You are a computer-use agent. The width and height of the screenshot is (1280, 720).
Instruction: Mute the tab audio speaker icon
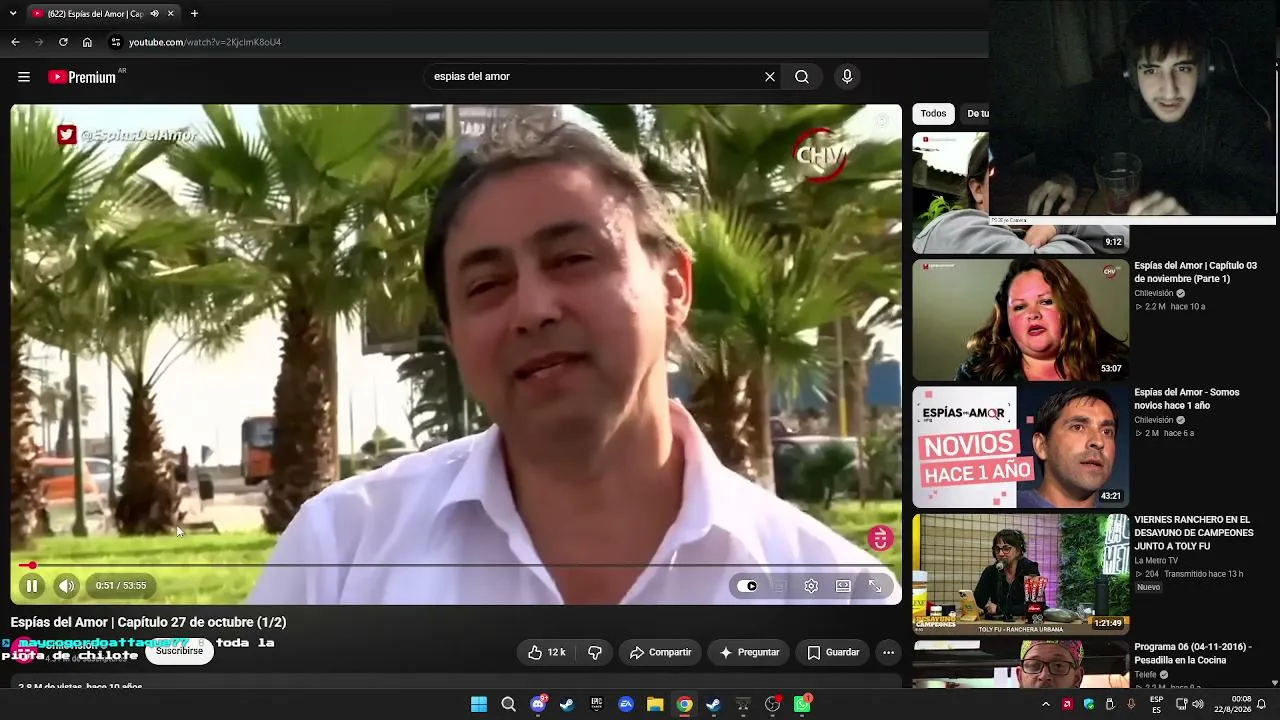[154, 14]
